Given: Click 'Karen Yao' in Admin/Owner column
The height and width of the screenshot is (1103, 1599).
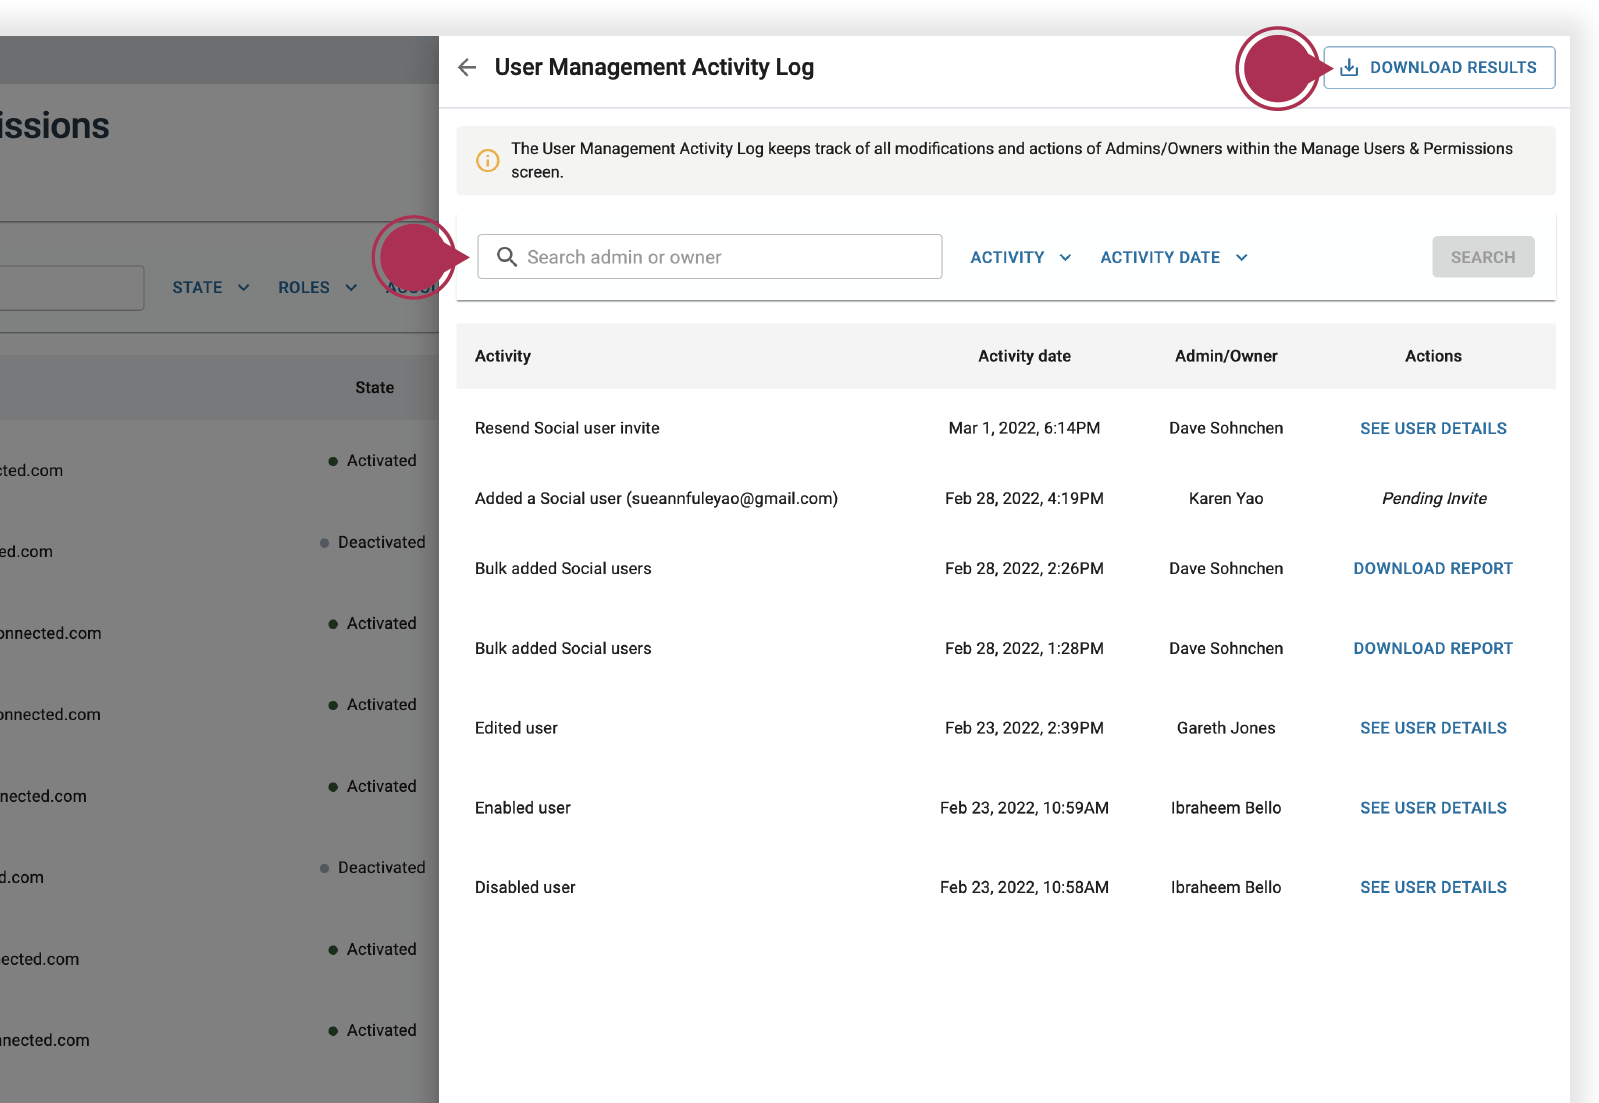Looking at the screenshot, I should [1226, 498].
